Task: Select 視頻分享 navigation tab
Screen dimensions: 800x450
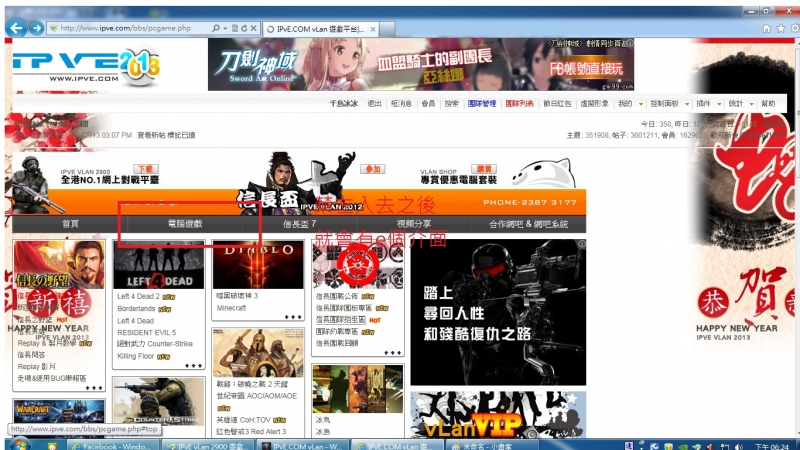Action: click(414, 223)
